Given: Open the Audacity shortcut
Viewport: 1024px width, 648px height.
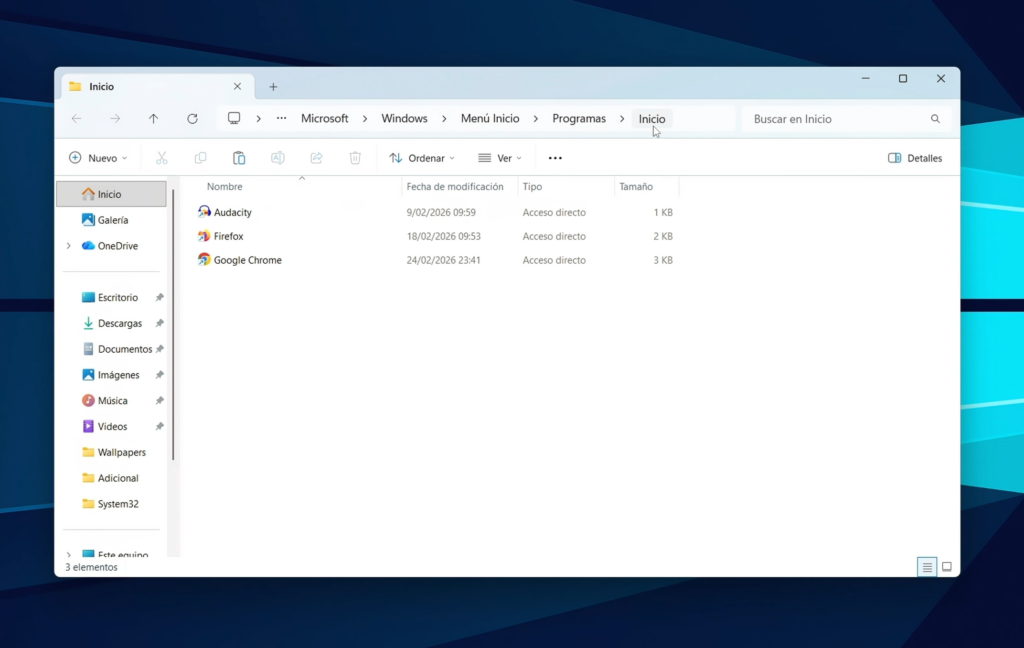Looking at the screenshot, I should (232, 212).
